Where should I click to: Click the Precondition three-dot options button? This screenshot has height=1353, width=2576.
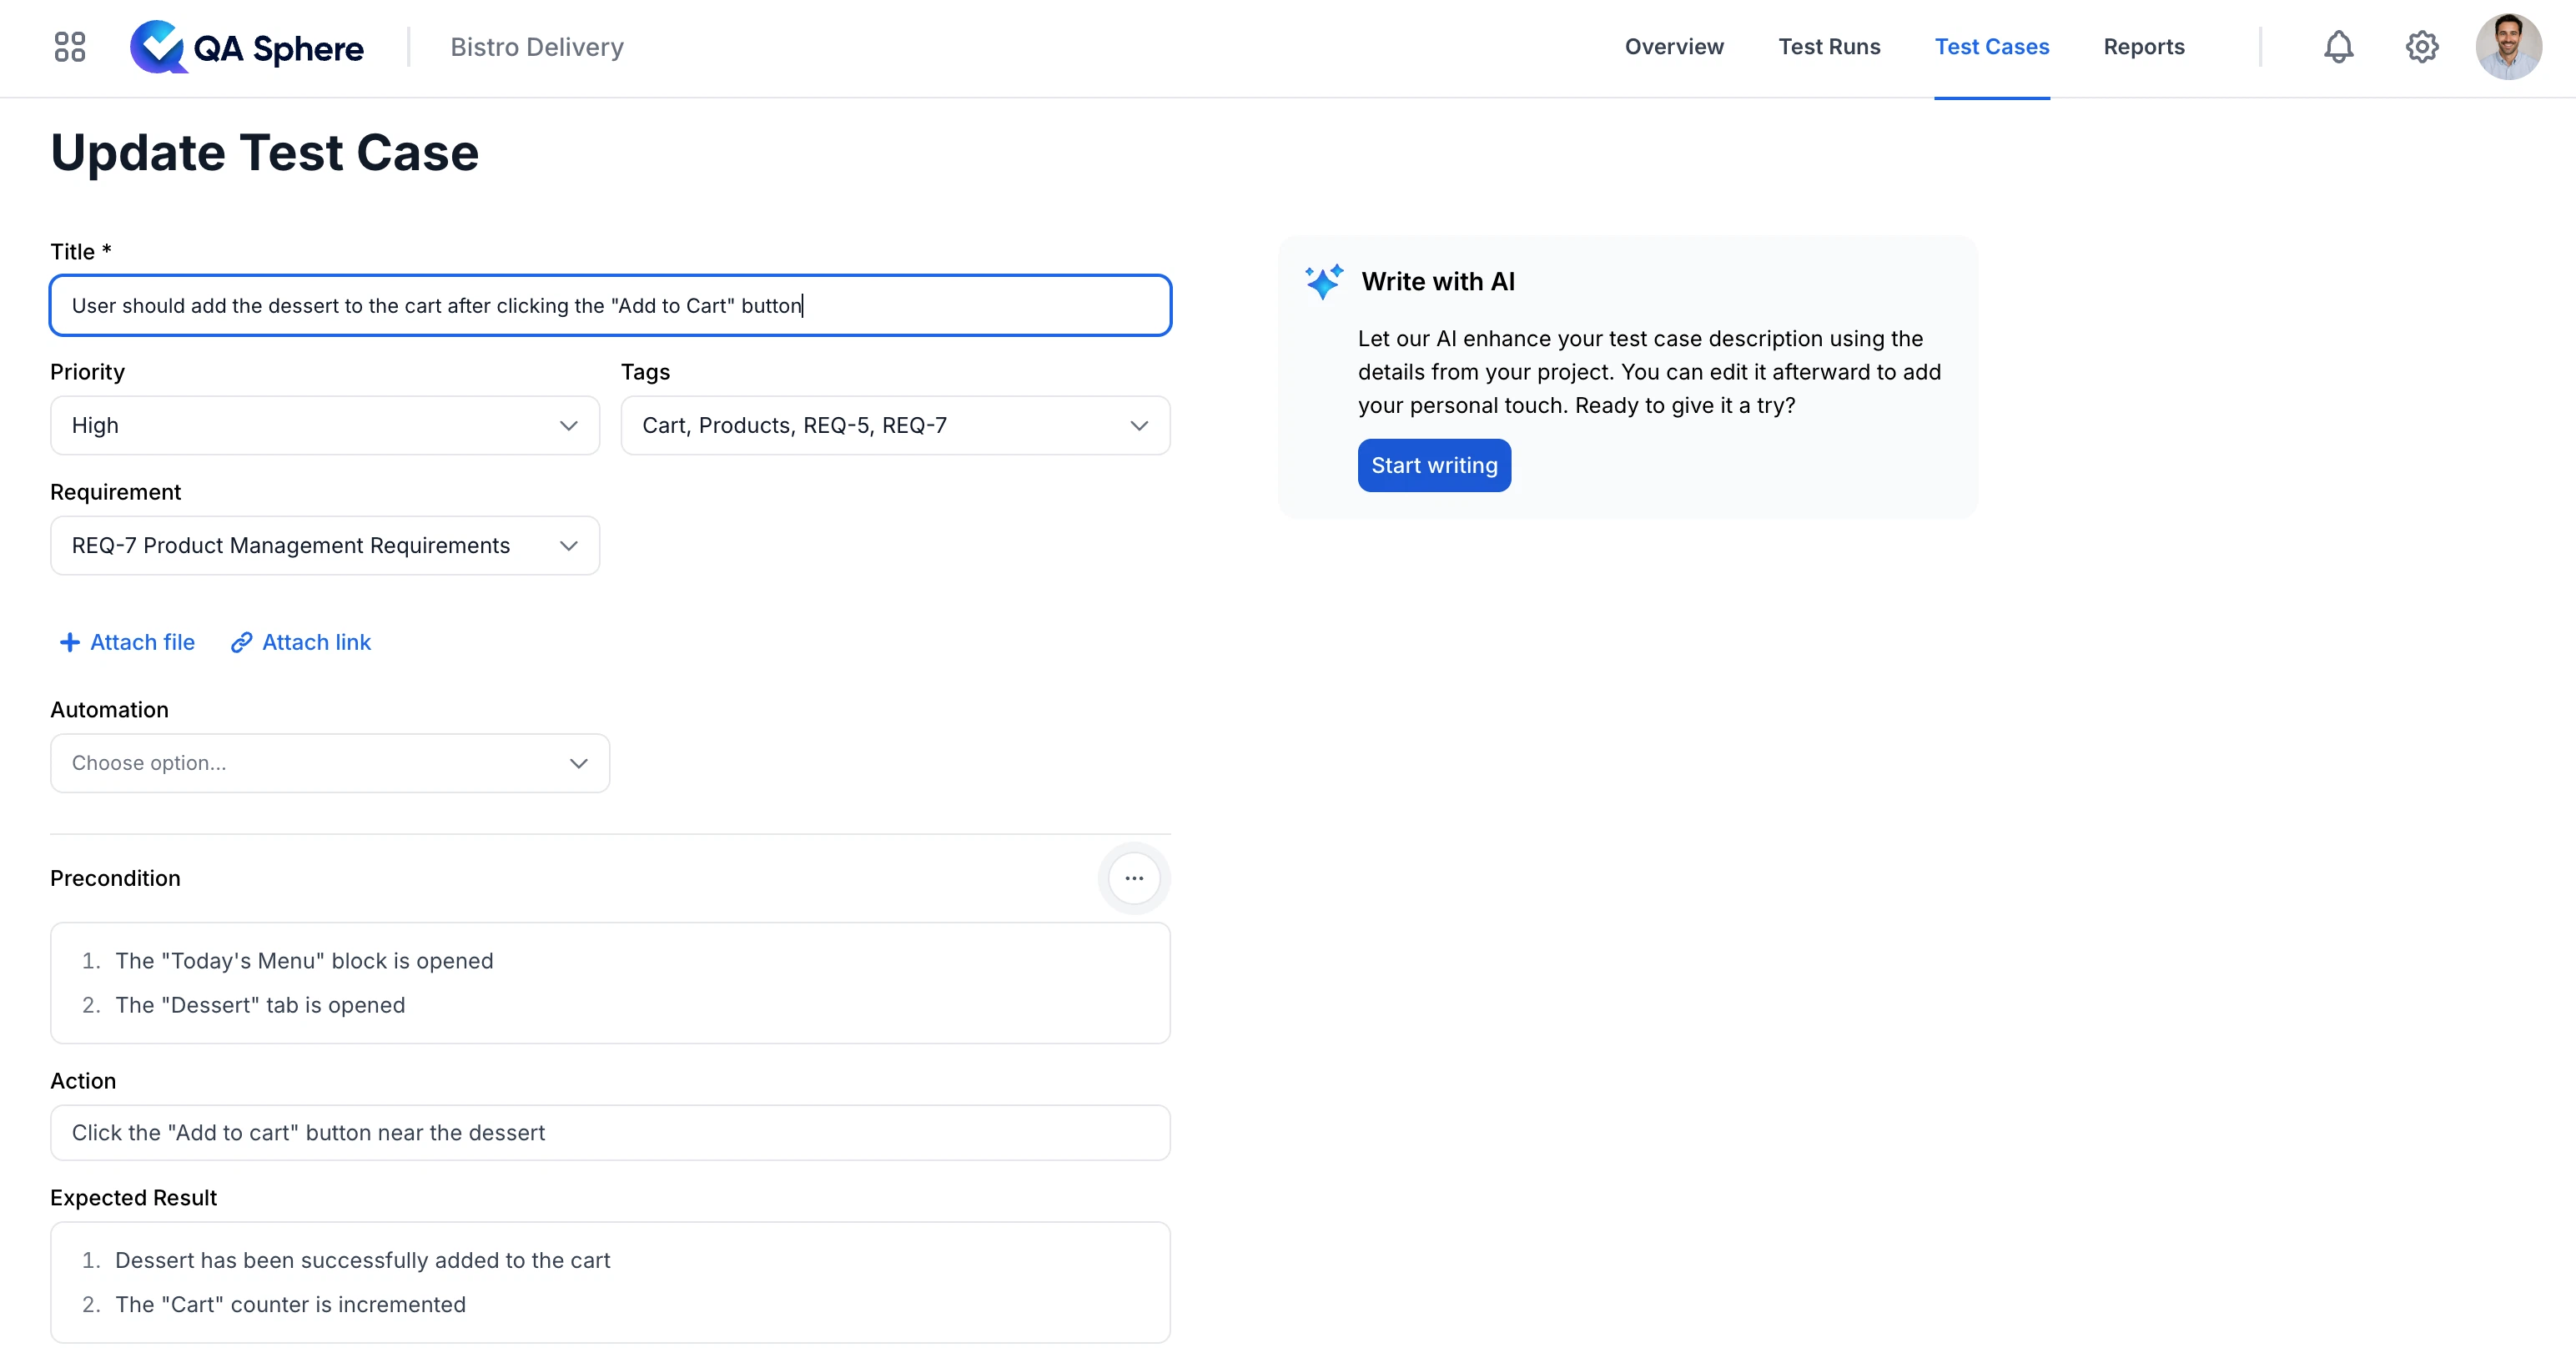point(1133,878)
